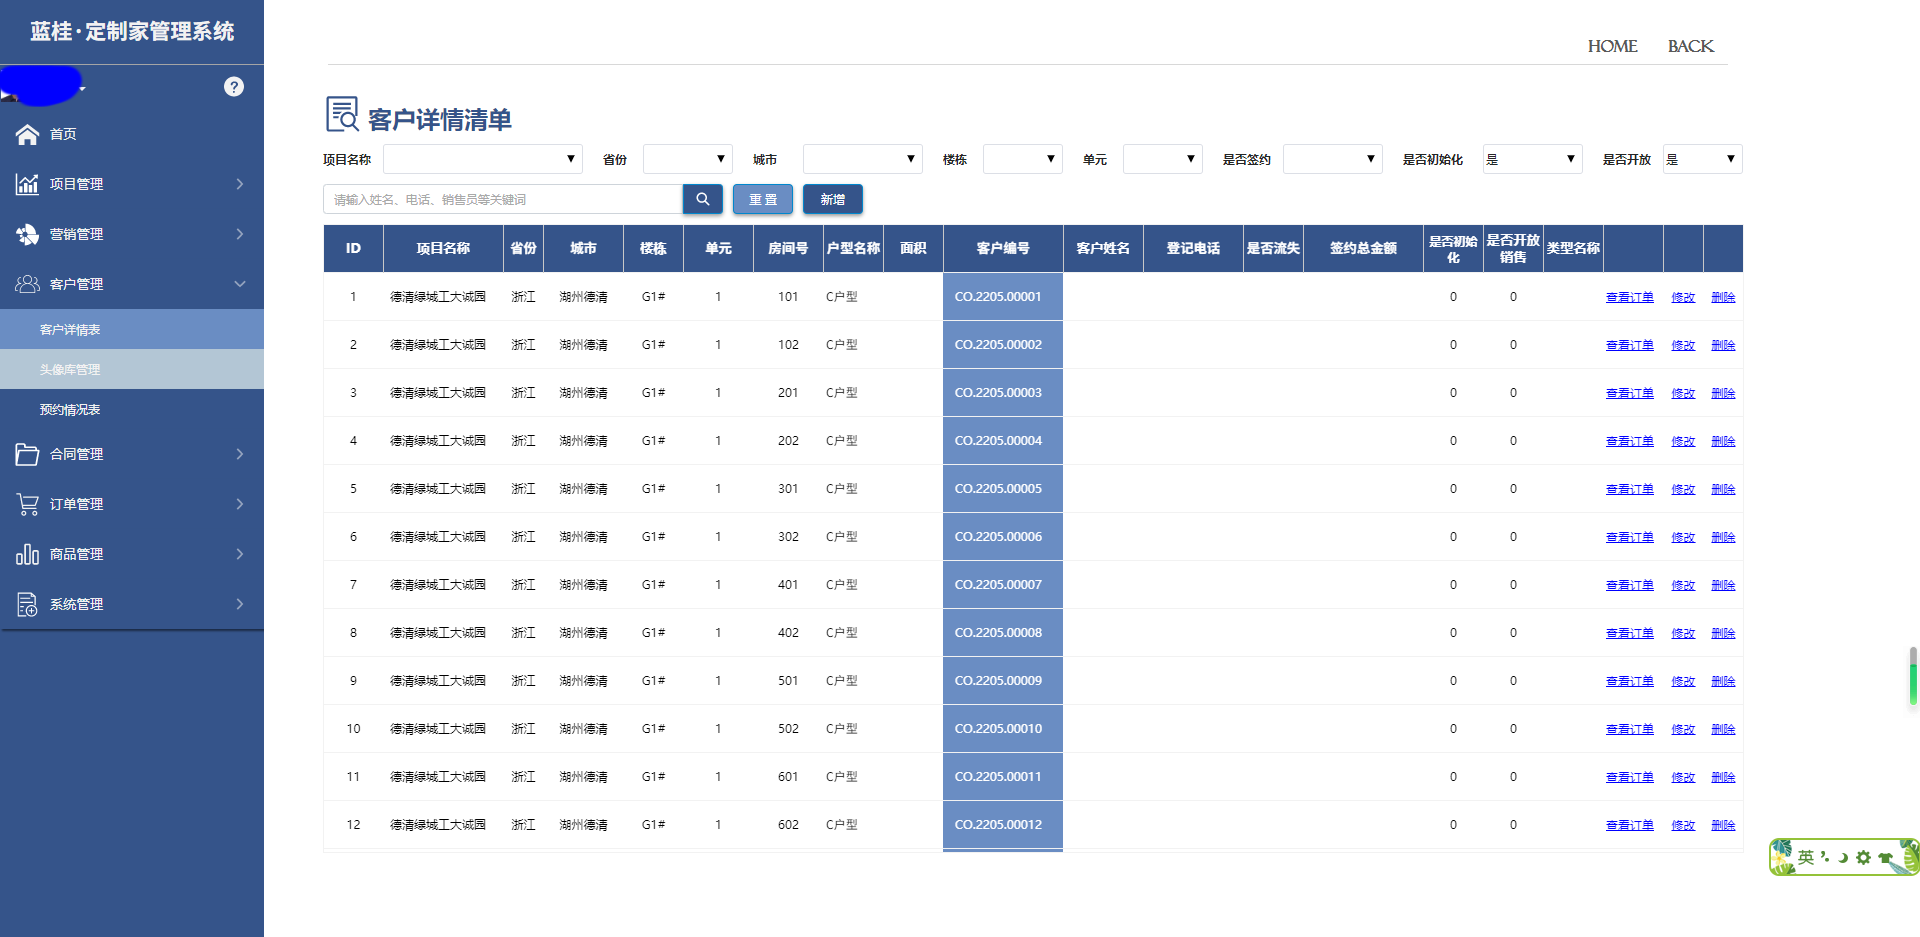
Task: Open the 楼栋 dropdown
Action: tap(1023, 159)
